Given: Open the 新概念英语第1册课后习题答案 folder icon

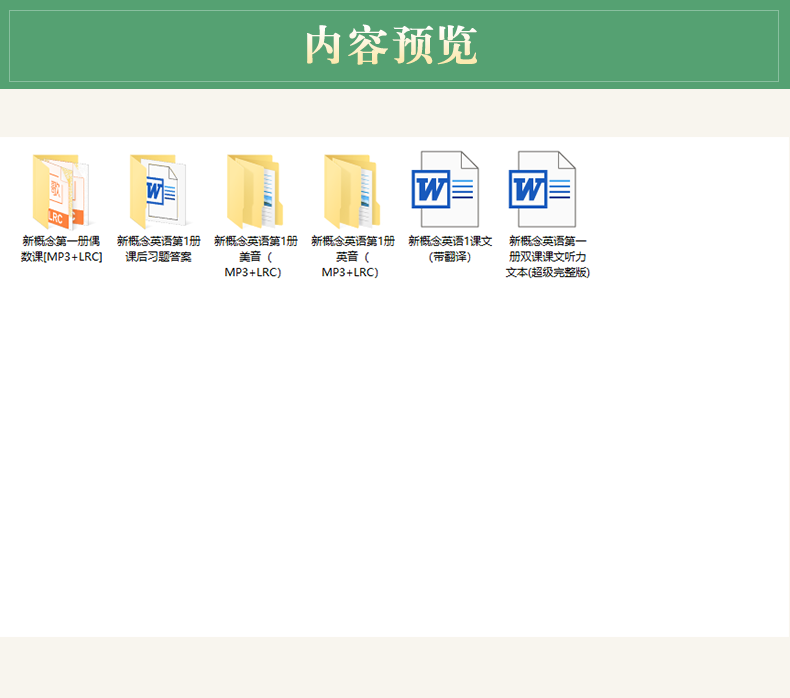Looking at the screenshot, I should 158,192.
